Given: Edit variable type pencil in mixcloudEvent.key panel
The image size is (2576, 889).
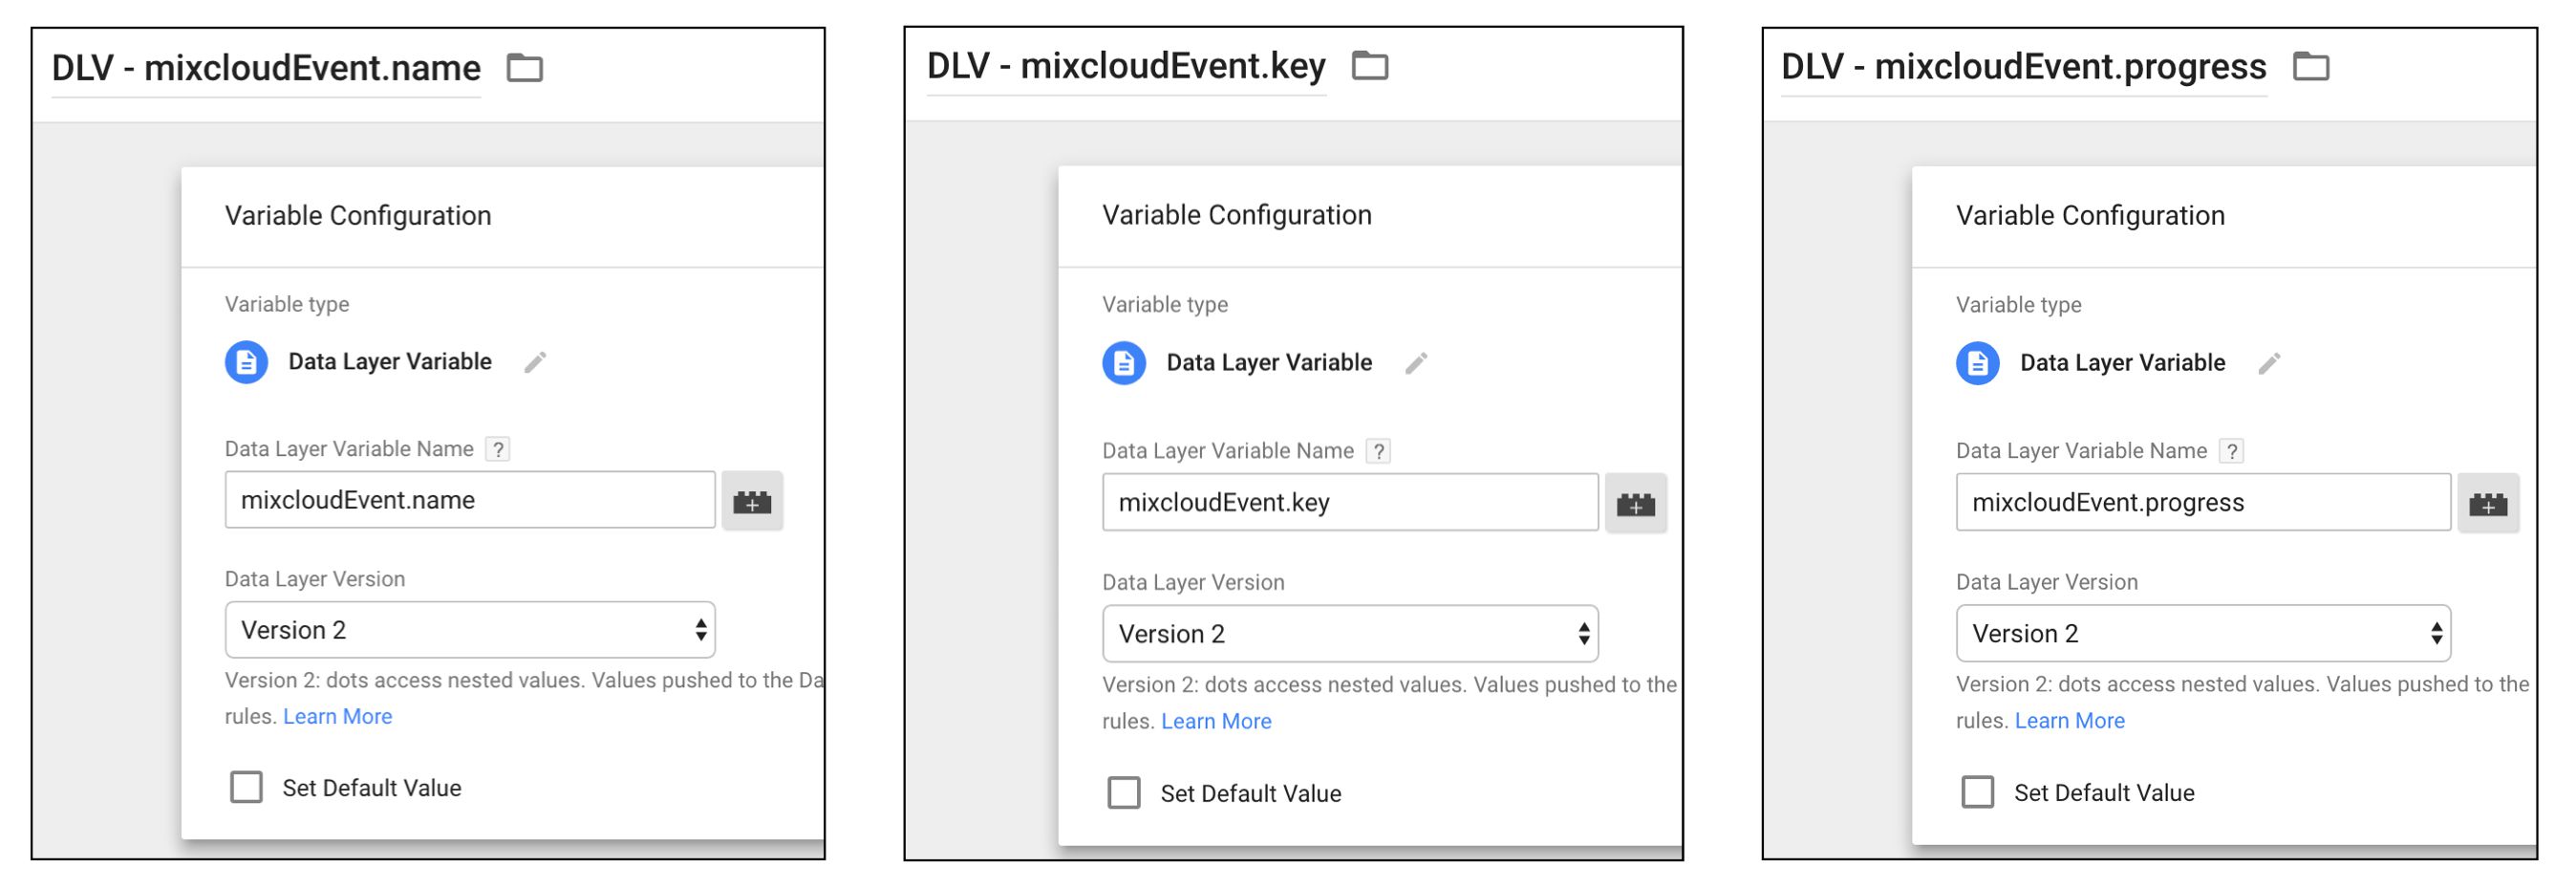Looking at the screenshot, I should 1416,363.
